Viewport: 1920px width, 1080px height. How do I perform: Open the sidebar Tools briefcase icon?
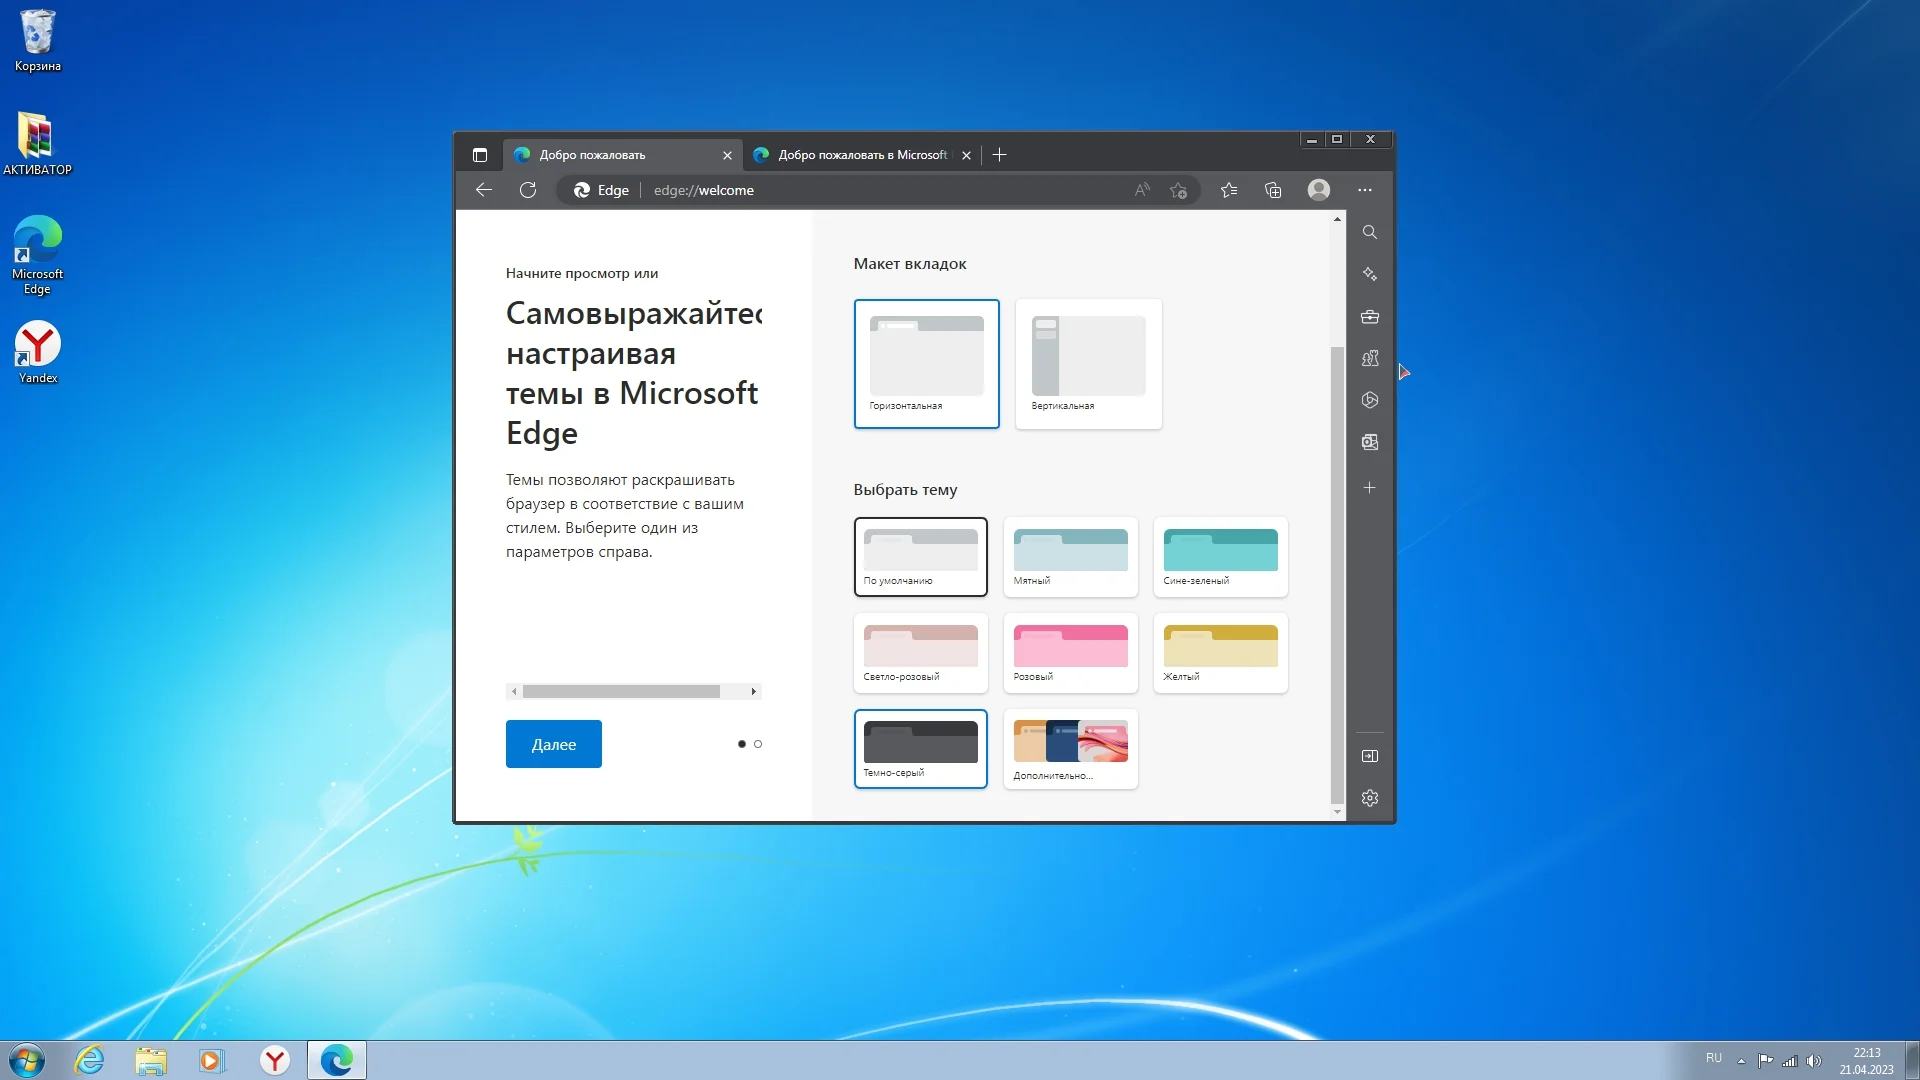(x=1370, y=316)
